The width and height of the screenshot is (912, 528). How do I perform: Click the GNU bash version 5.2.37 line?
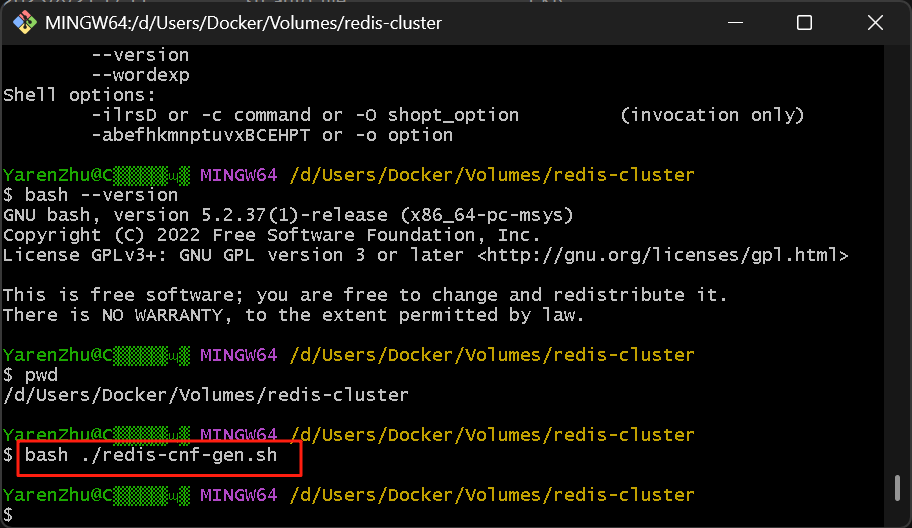click(288, 215)
